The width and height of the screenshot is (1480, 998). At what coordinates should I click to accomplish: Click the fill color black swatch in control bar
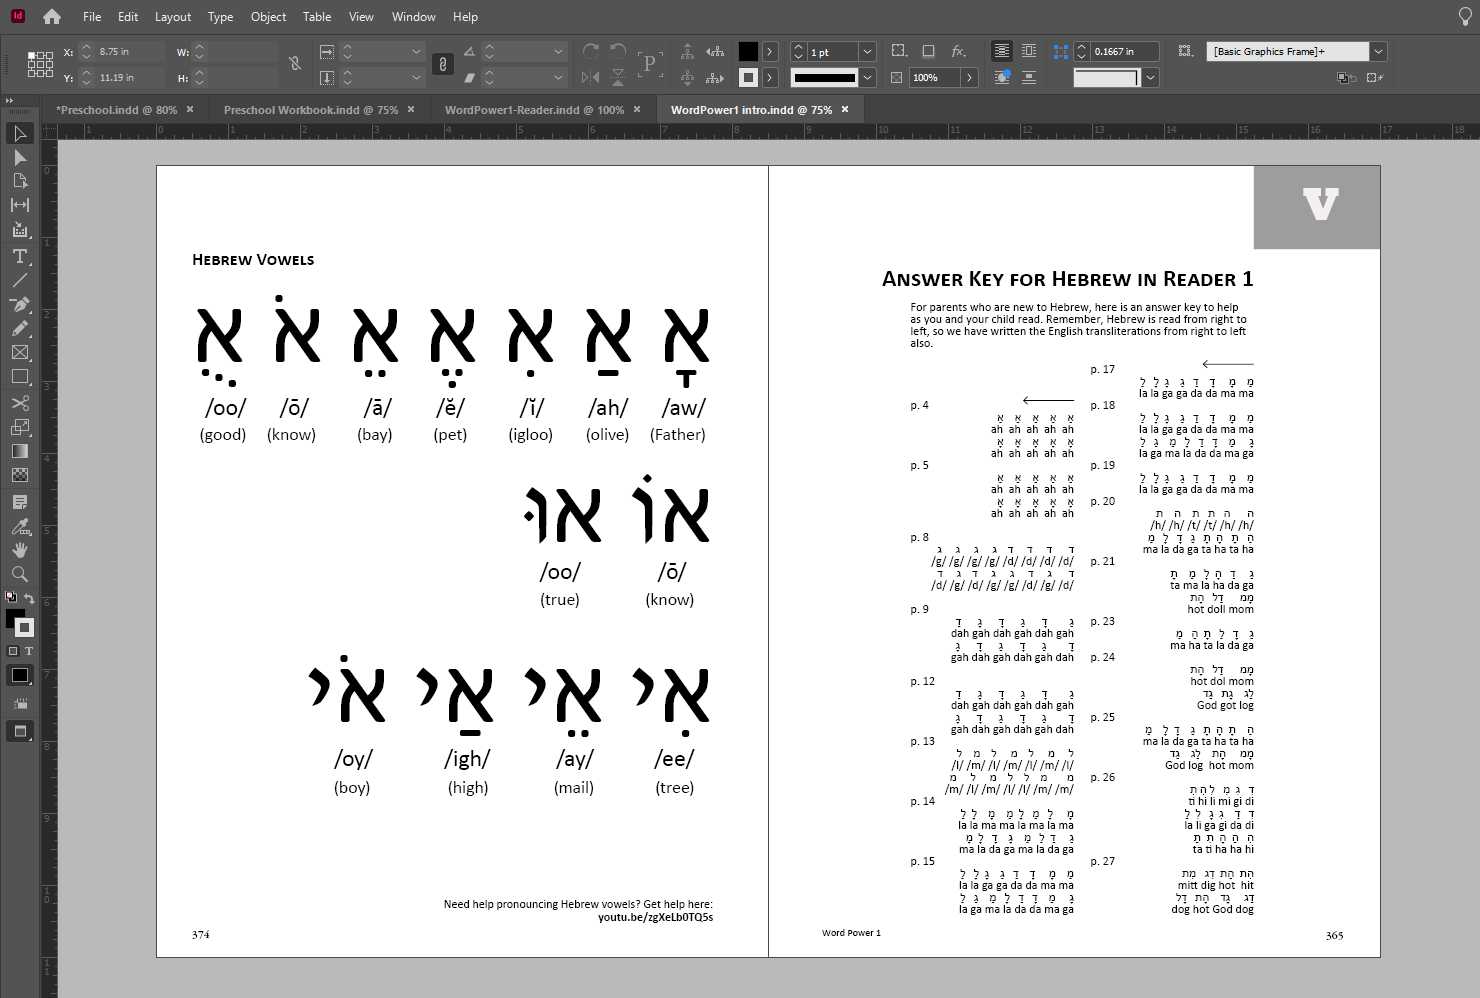click(x=748, y=51)
